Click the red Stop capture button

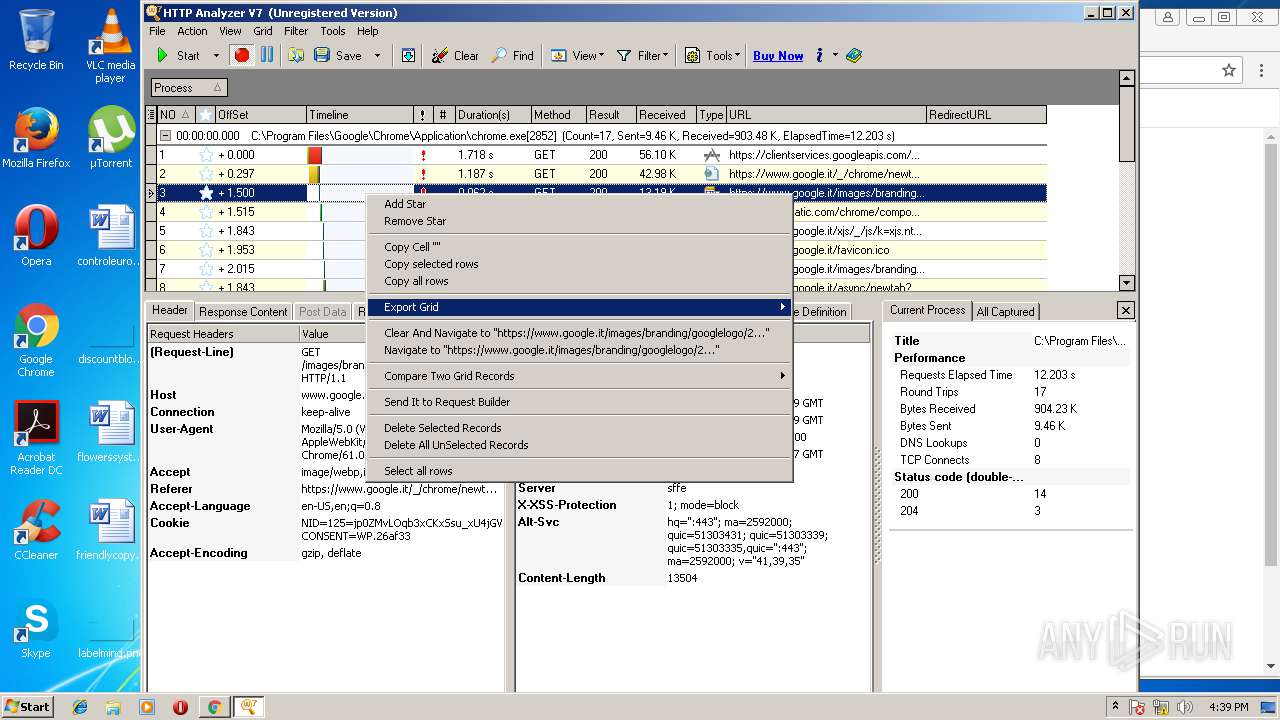click(241, 56)
